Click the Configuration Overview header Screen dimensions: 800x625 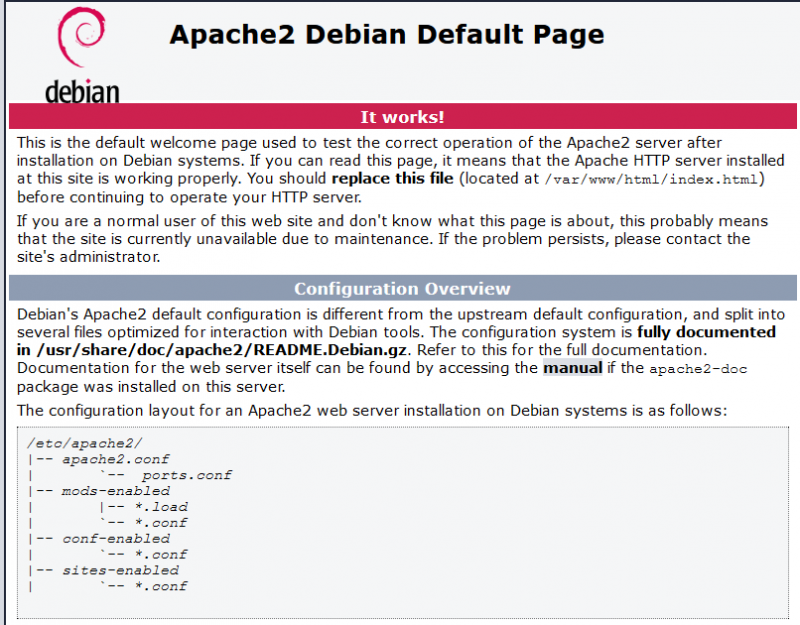403,288
